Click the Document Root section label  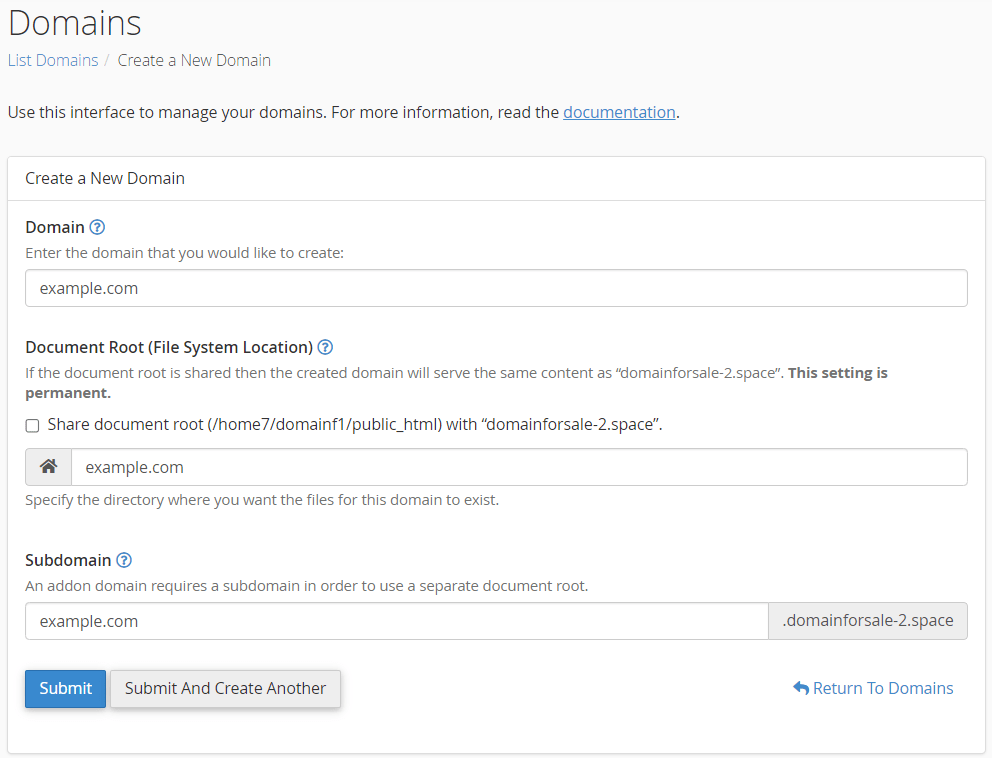pyautogui.click(x=167, y=347)
